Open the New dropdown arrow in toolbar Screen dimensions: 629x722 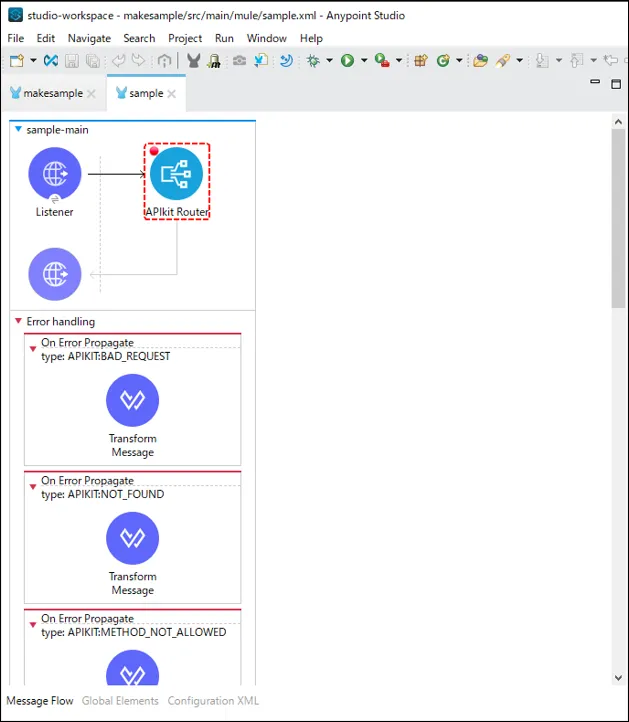[x=33, y=60]
